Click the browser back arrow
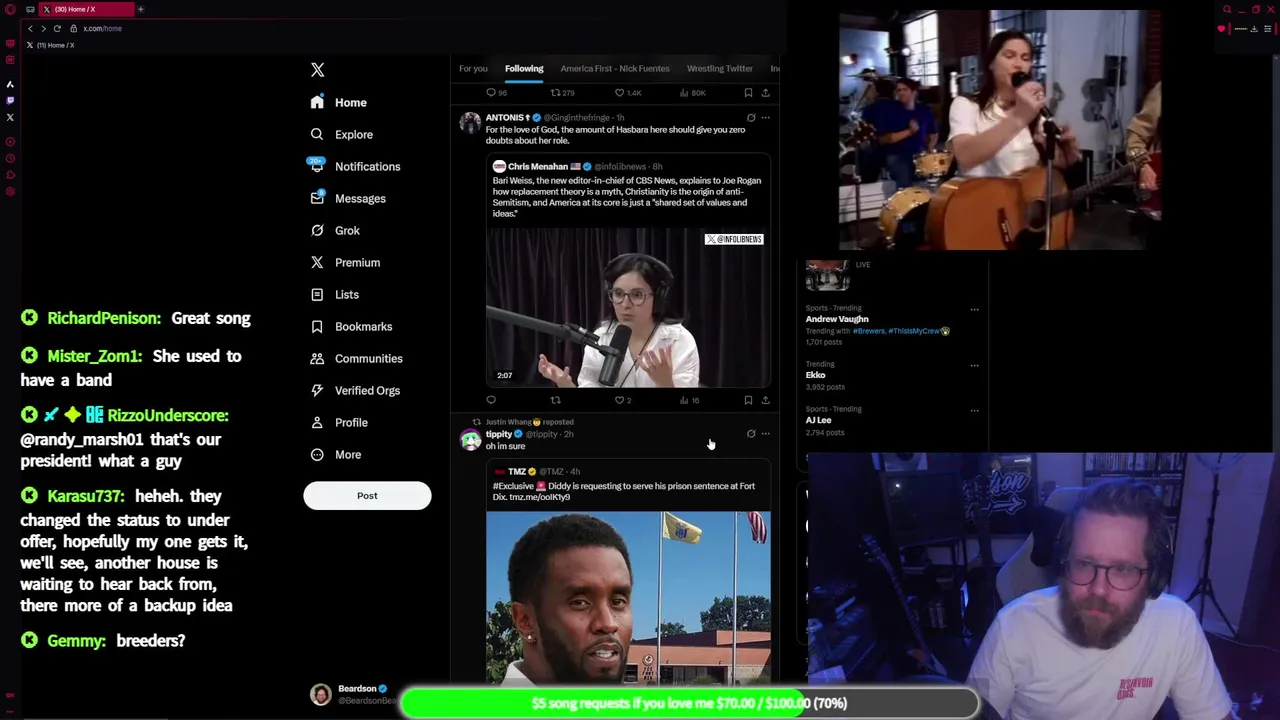This screenshot has width=1280, height=720. (x=30, y=28)
